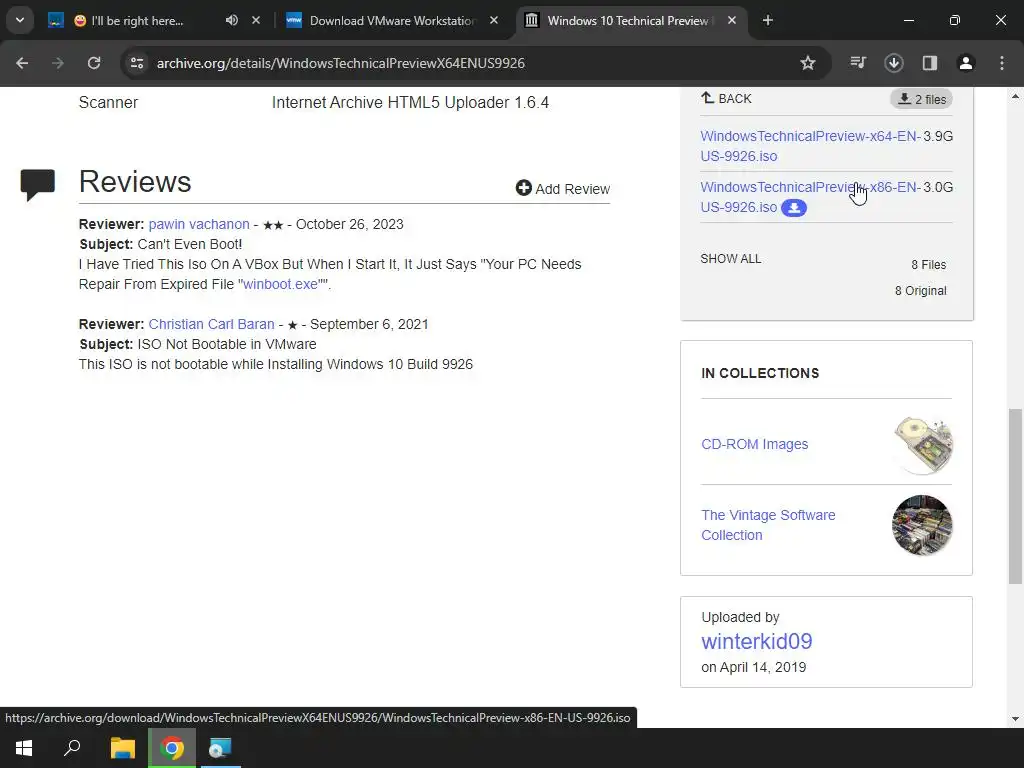Go back to the previous page
The width and height of the screenshot is (1024, 768).
(22, 63)
